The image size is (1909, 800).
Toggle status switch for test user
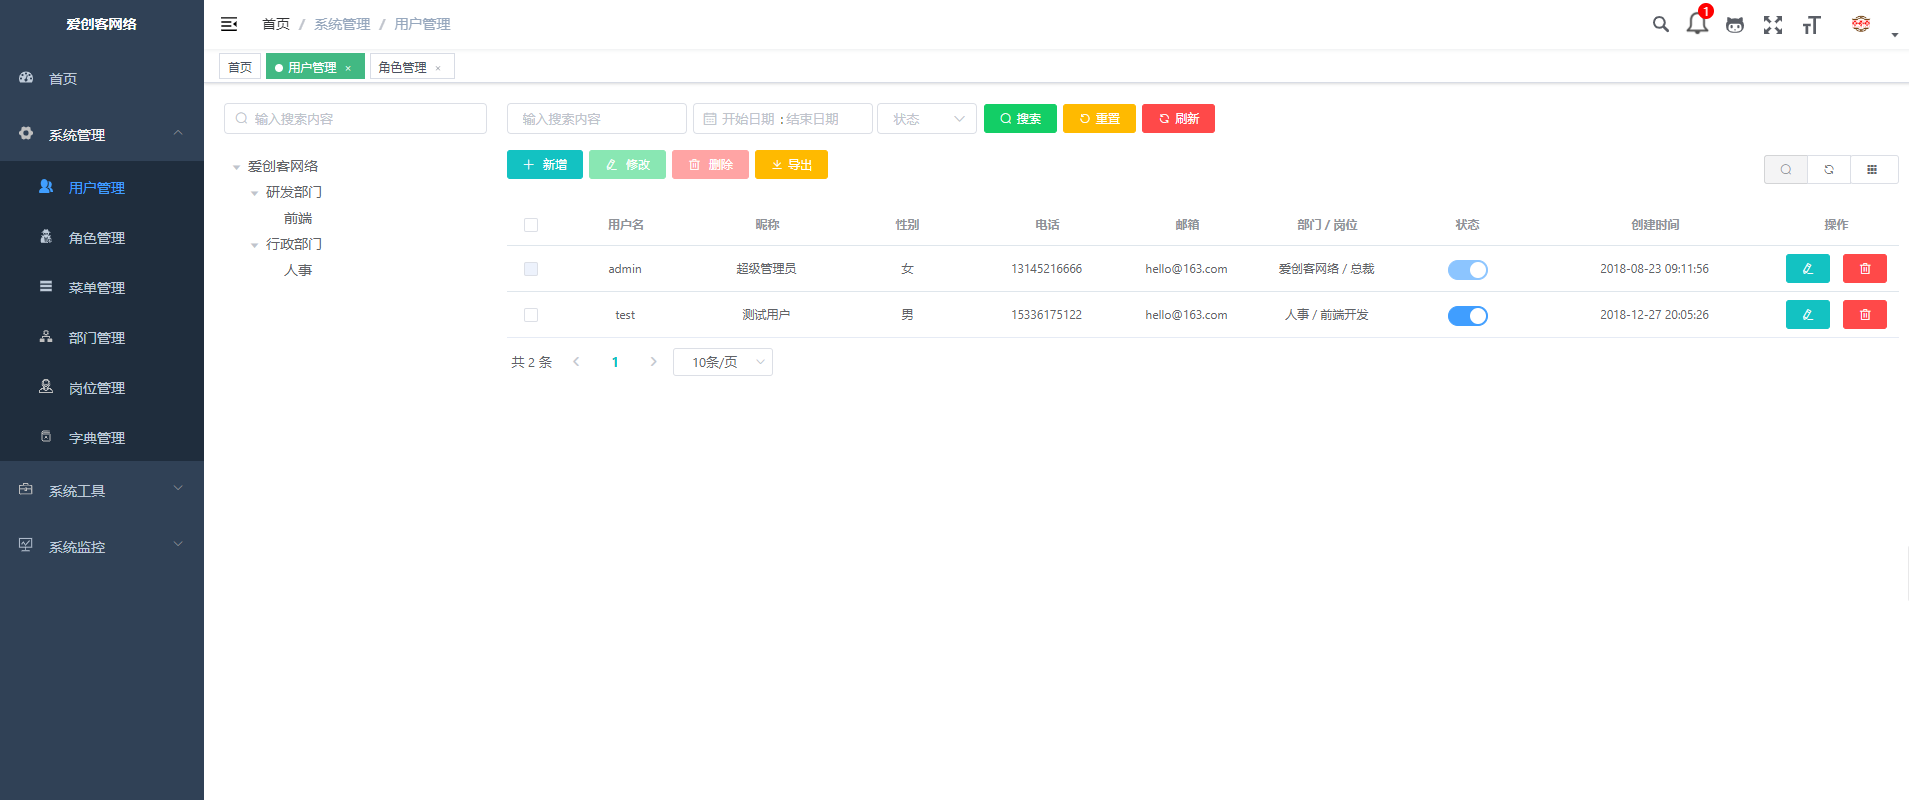tap(1468, 316)
